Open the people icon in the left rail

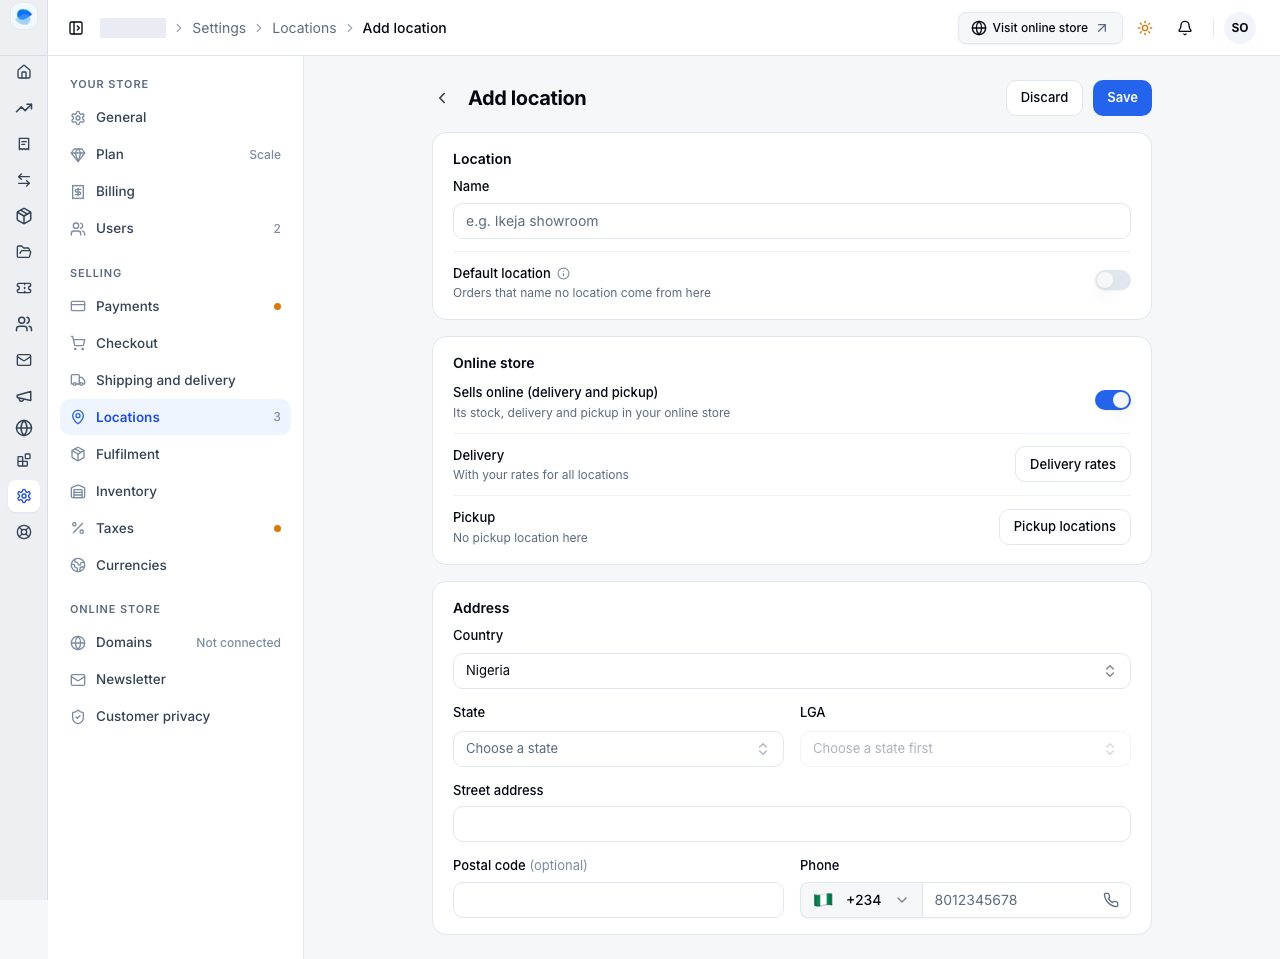pos(24,324)
